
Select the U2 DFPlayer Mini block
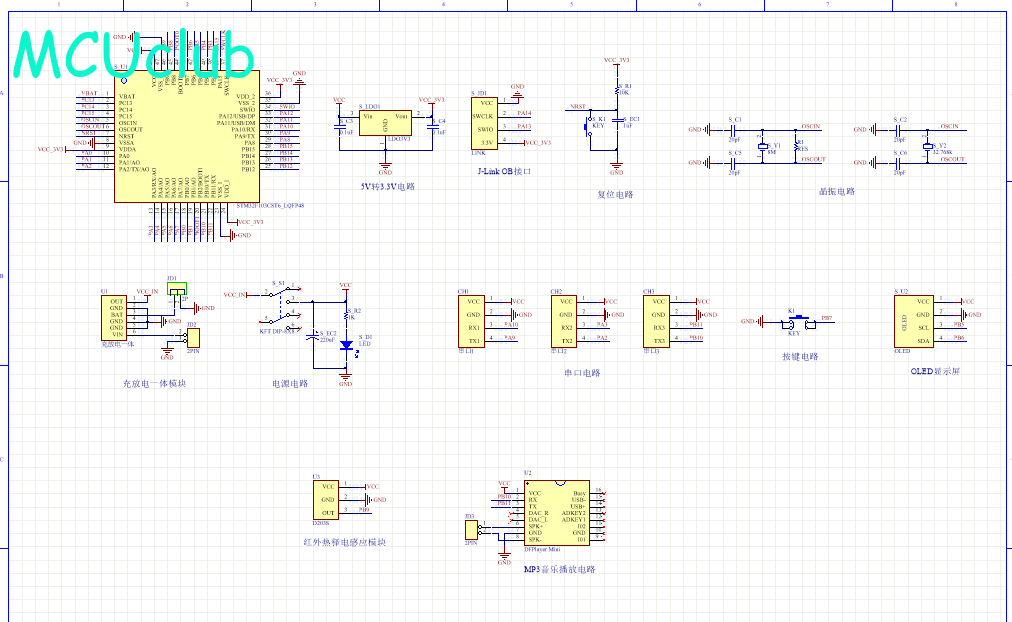point(557,513)
